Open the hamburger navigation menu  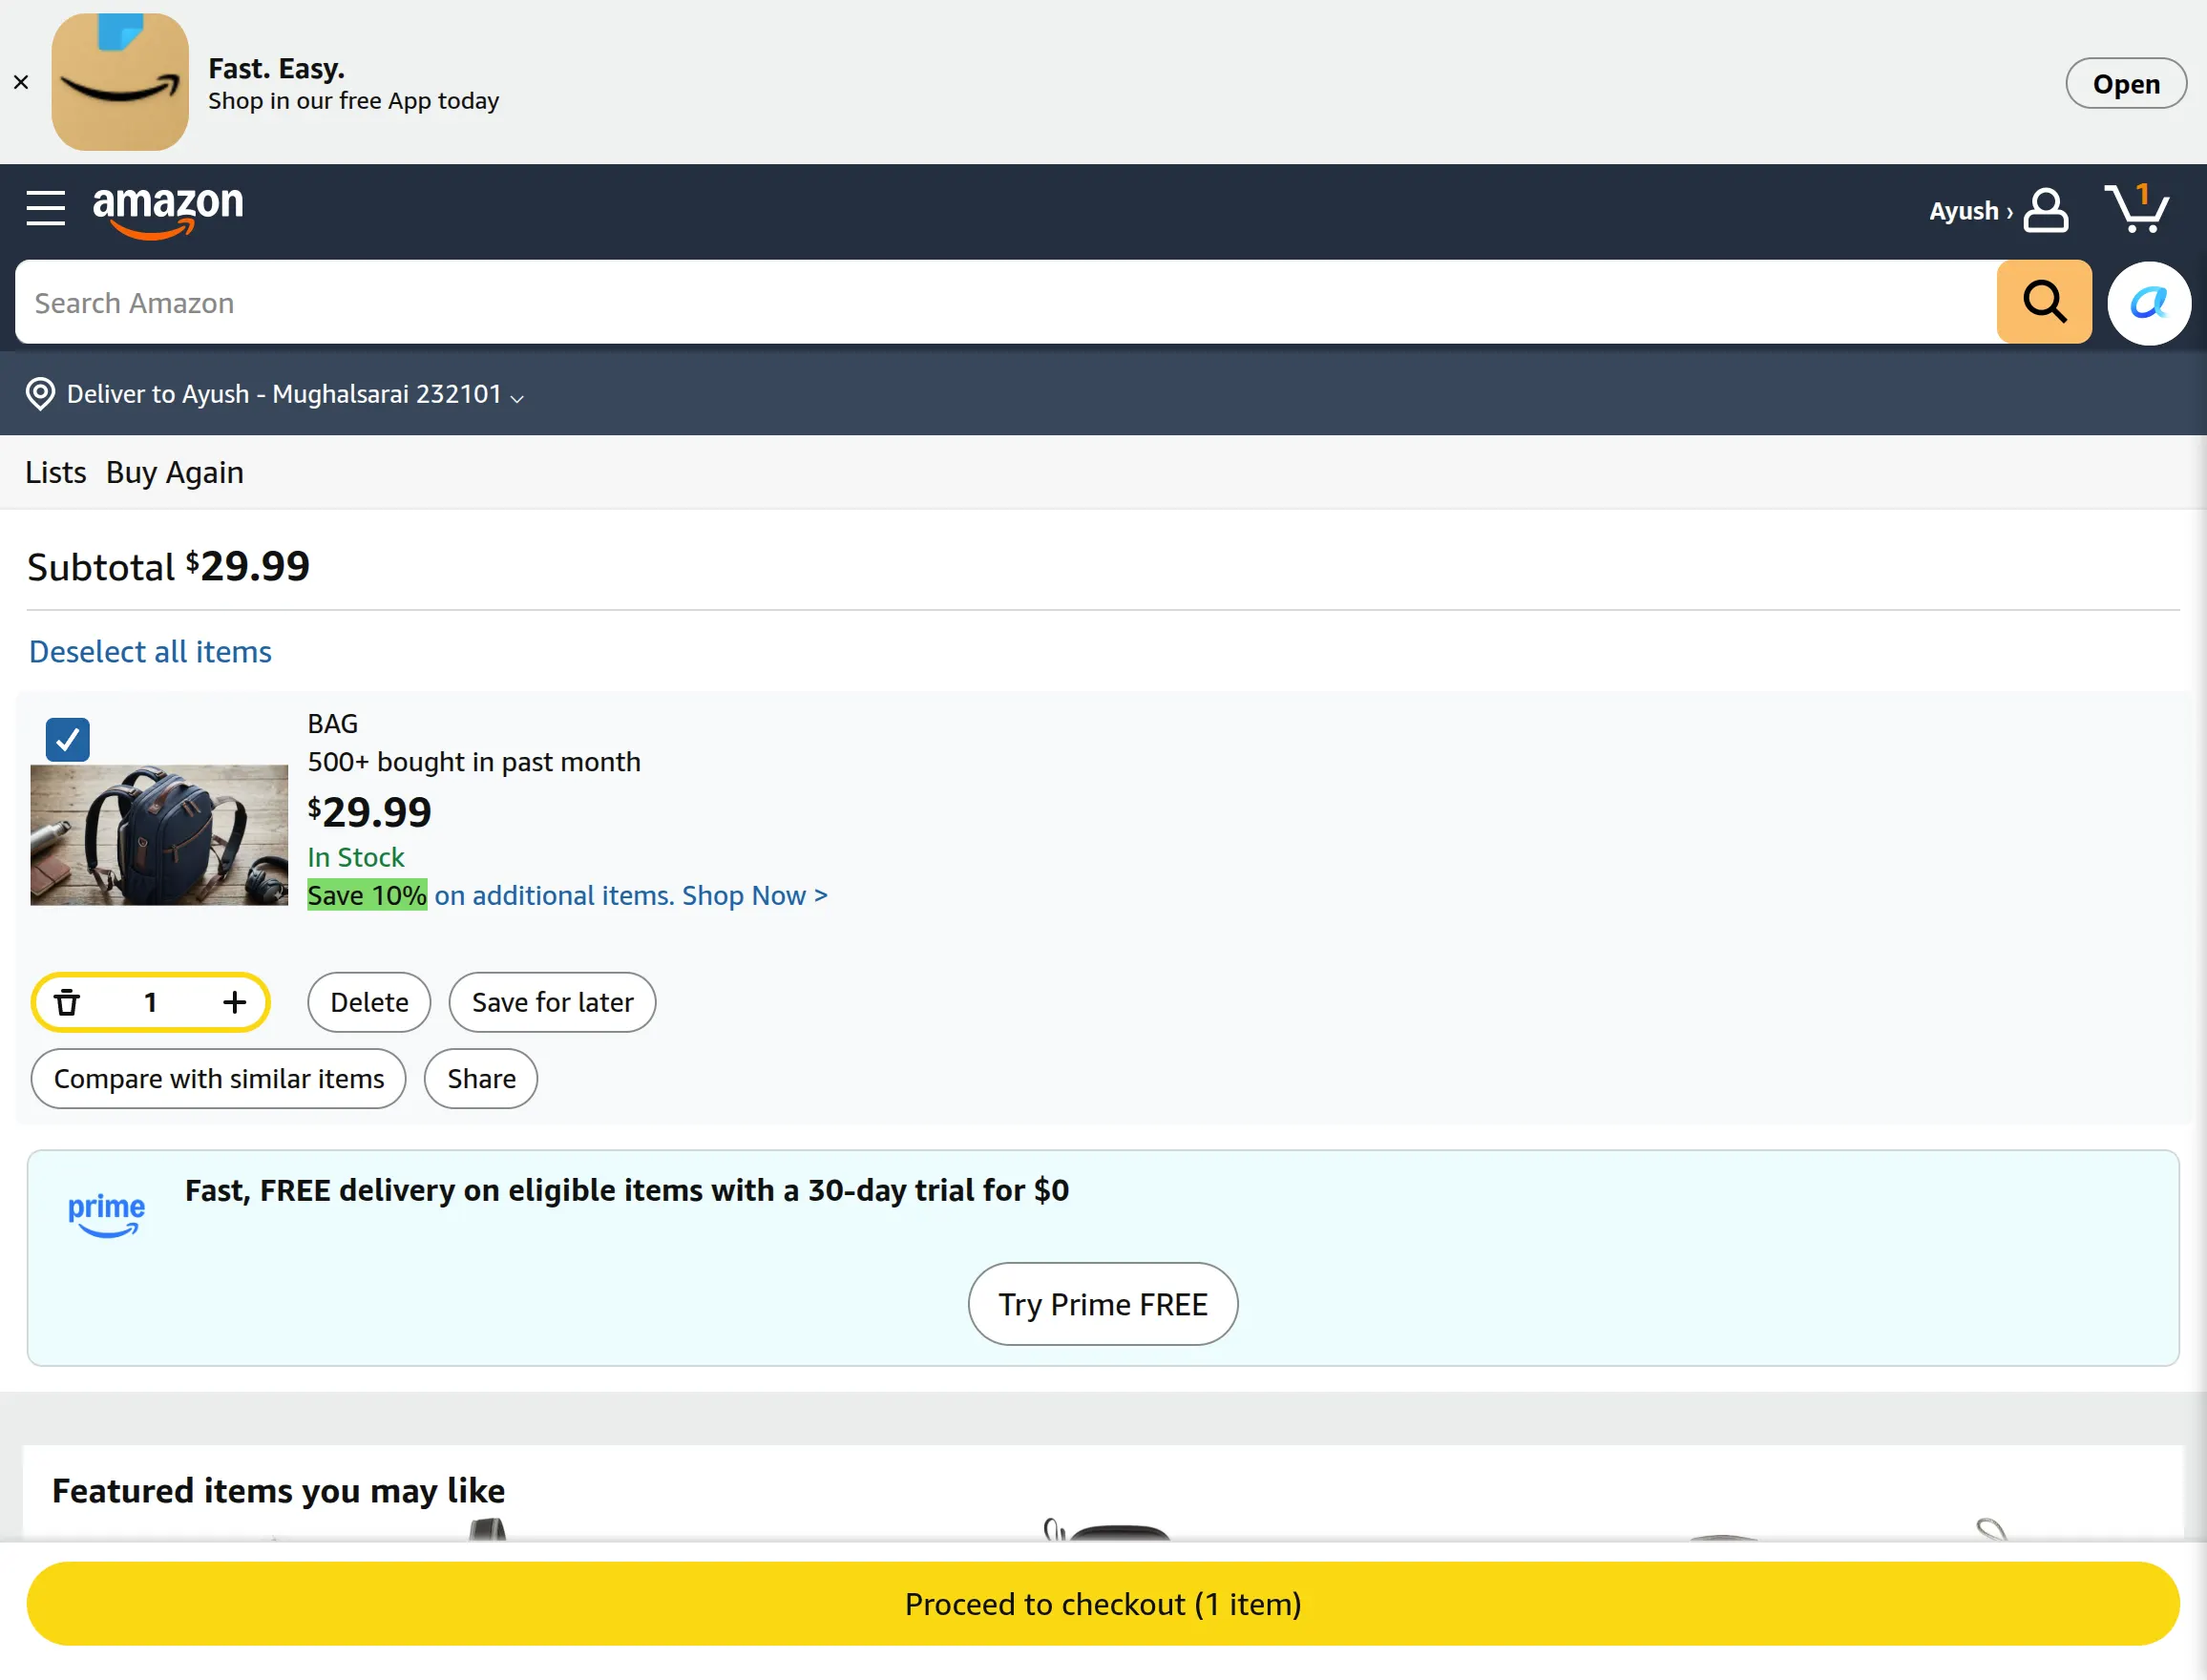click(45, 208)
